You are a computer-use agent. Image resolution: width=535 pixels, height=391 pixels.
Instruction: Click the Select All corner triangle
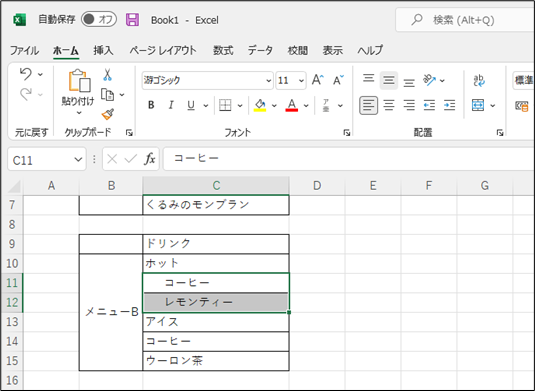pos(14,187)
